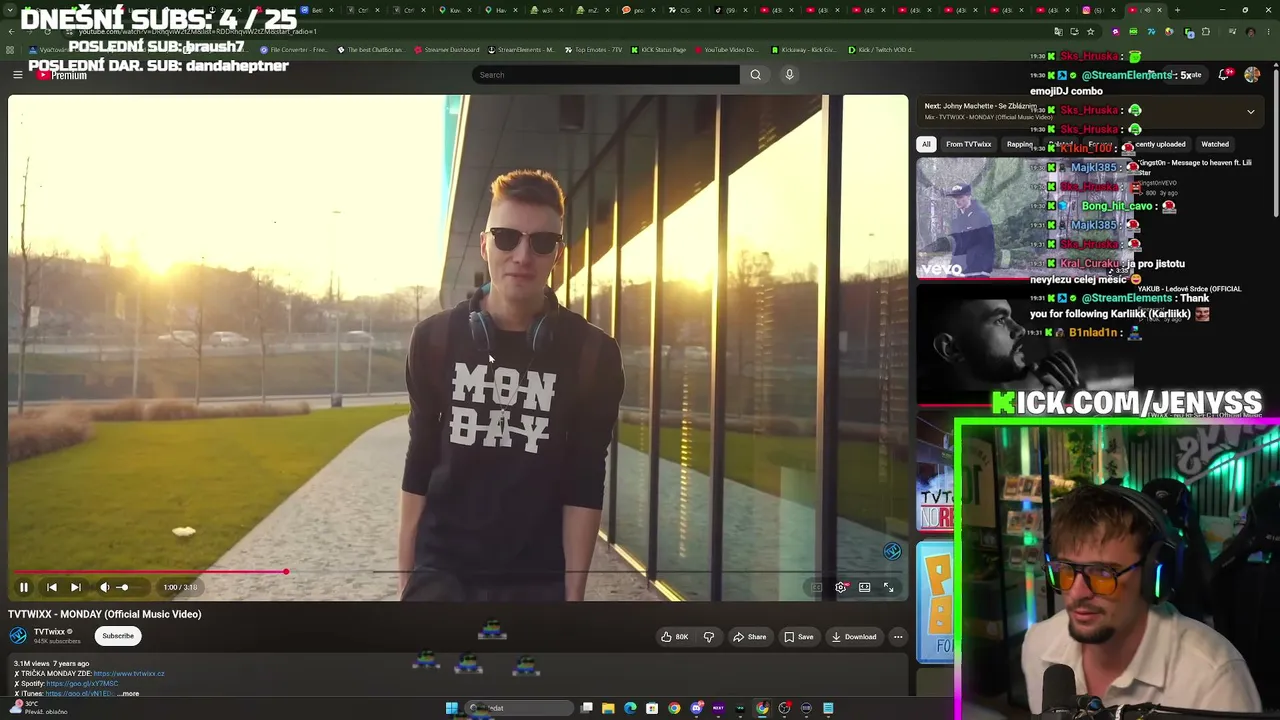Skip to the next video
This screenshot has height=720, width=1280.
(76, 587)
